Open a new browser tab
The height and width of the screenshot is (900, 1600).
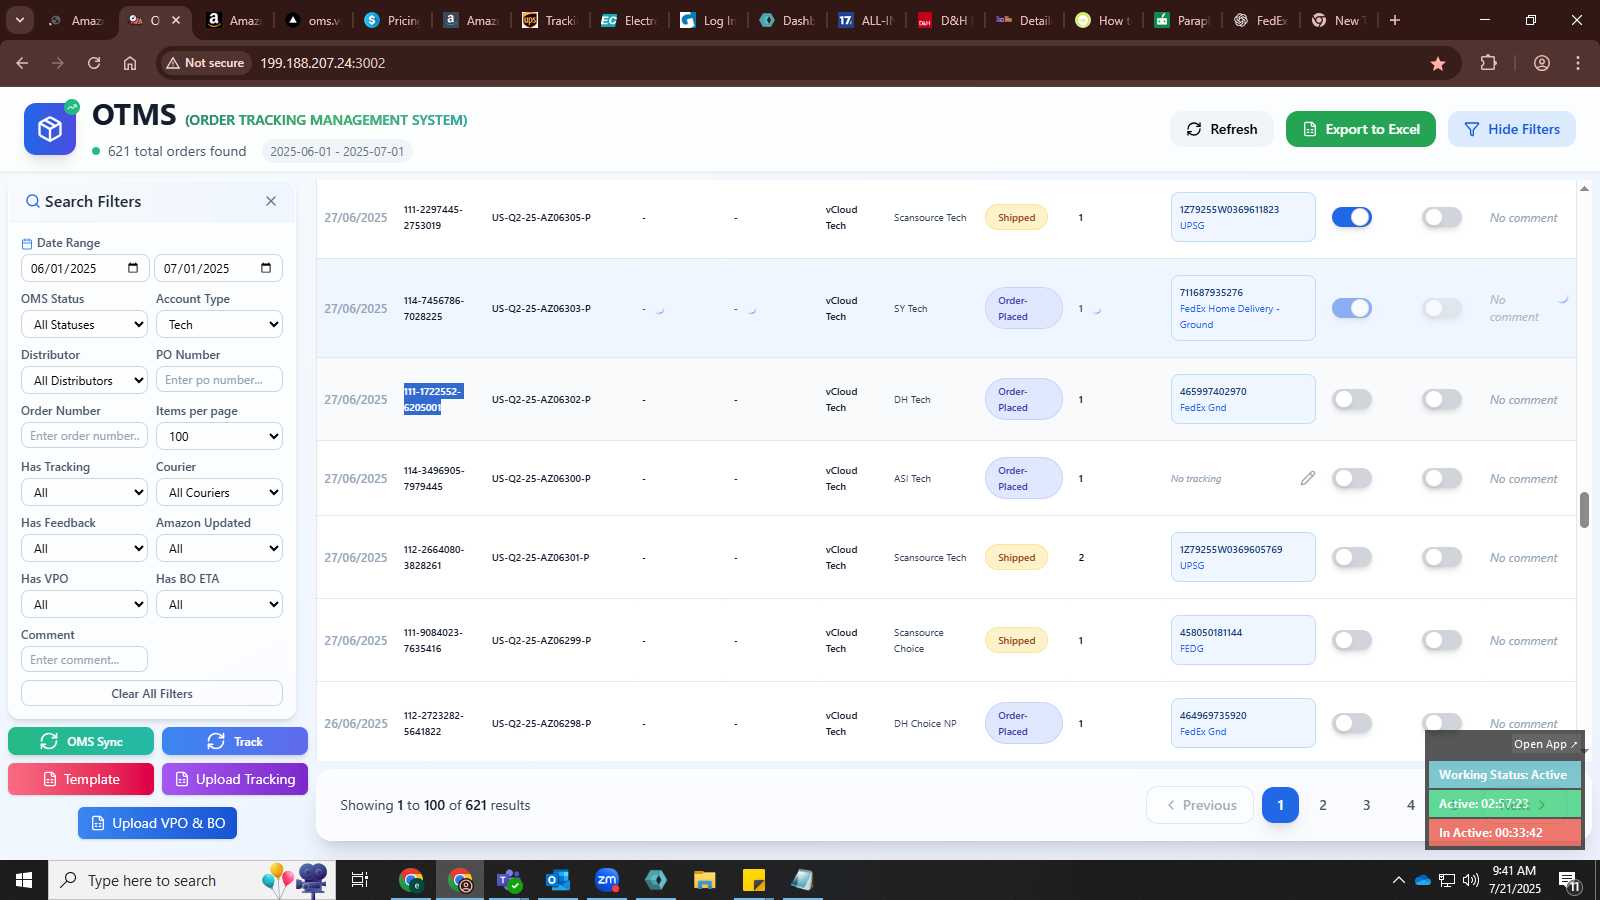[1395, 20]
